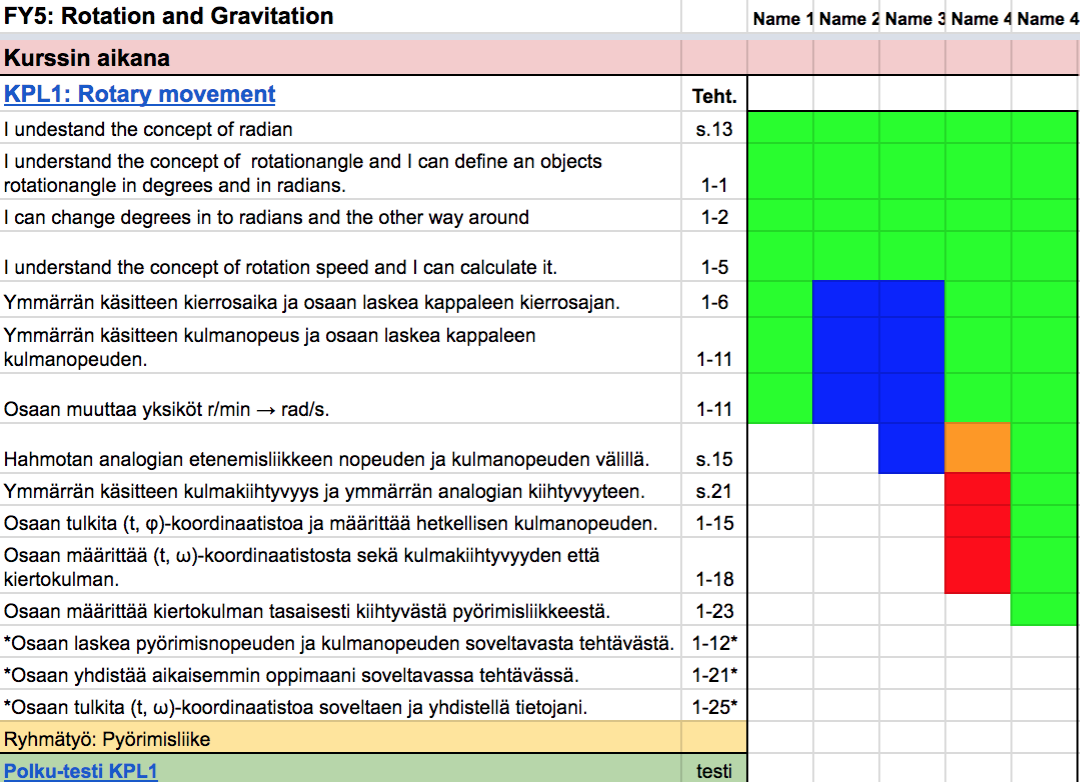Select the s.21 exercise cell
Image resolution: width=1080 pixels, height=782 pixels.
tap(714, 491)
